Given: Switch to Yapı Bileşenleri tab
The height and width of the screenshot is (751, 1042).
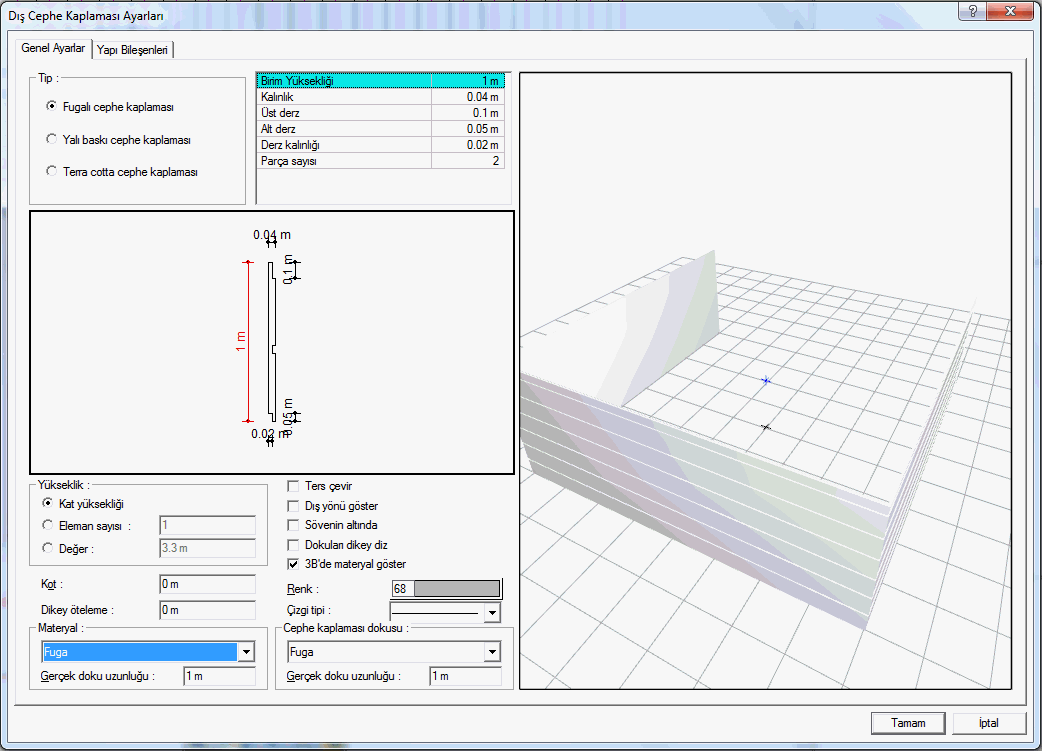Looking at the screenshot, I should click(x=132, y=50).
